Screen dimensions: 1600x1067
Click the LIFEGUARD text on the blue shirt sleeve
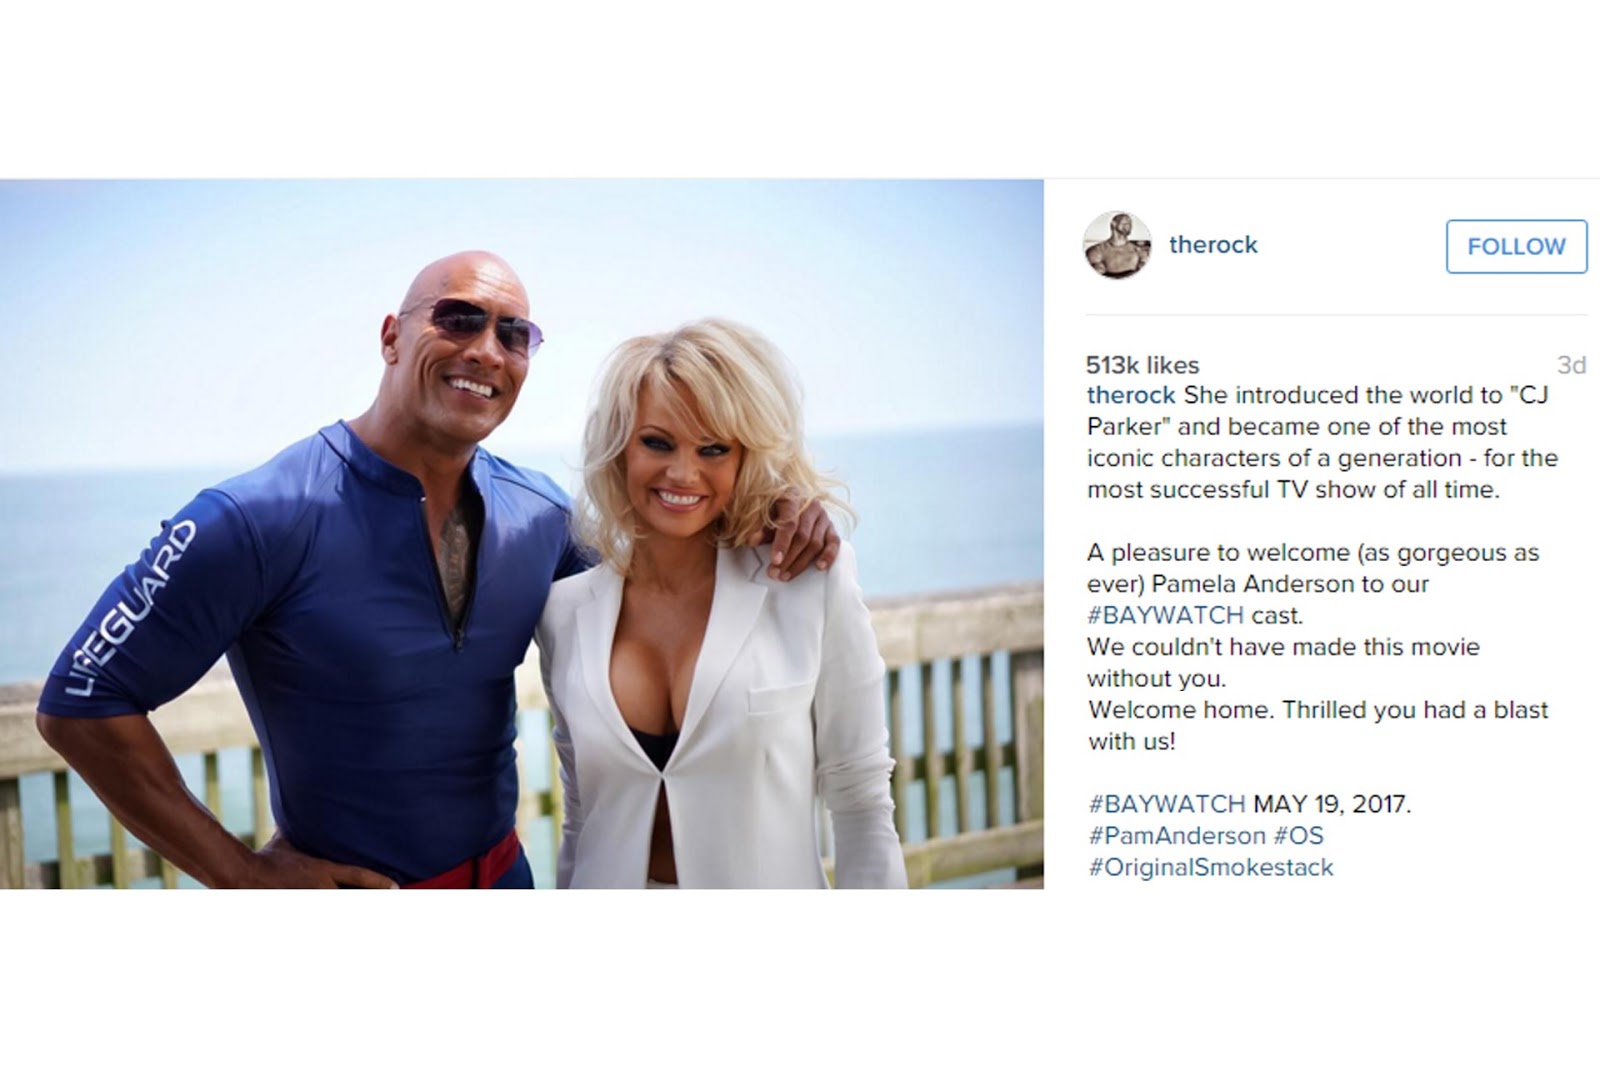[x=131, y=608]
